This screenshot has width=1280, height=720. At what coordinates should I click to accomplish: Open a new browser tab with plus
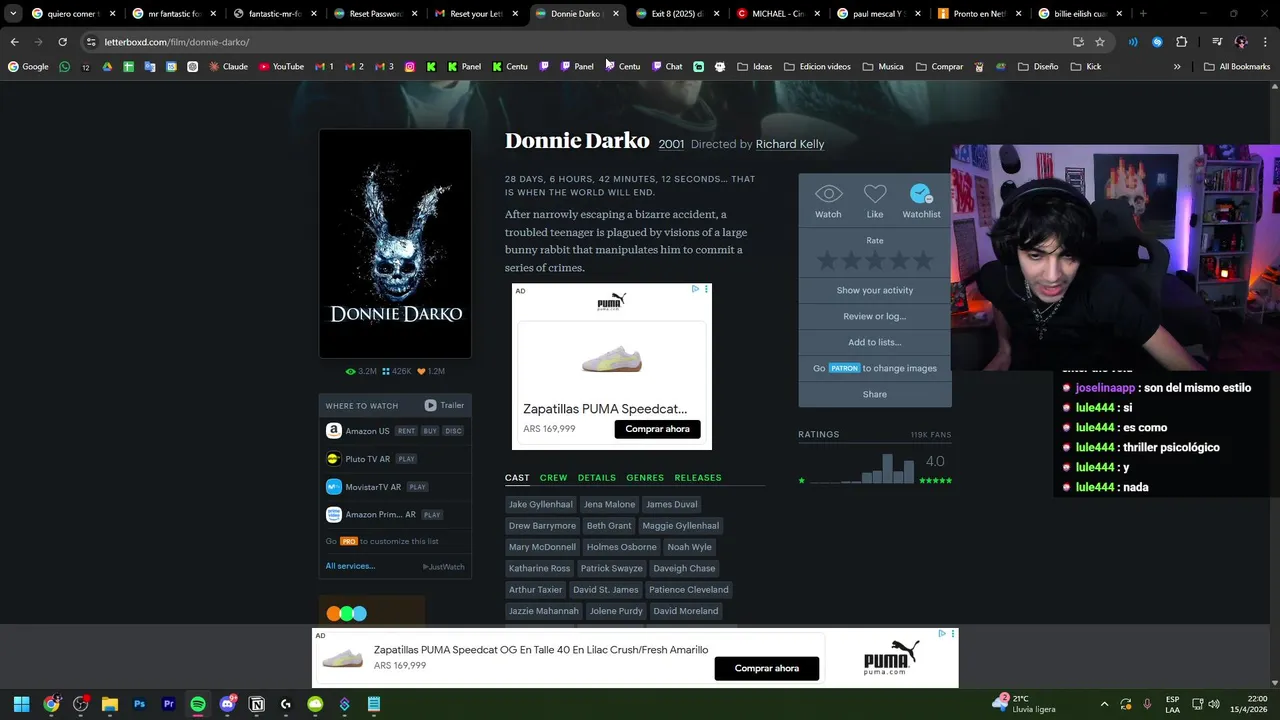coord(1143,14)
